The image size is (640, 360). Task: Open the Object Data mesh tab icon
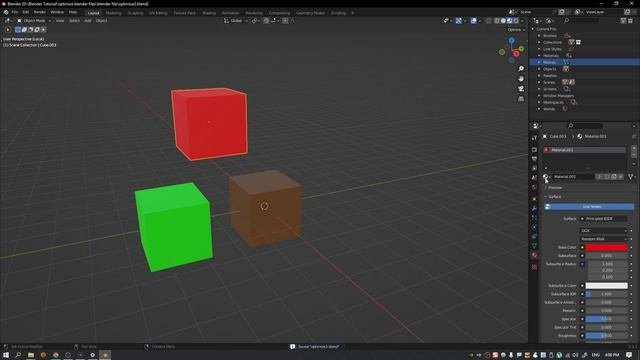[x=534, y=246]
